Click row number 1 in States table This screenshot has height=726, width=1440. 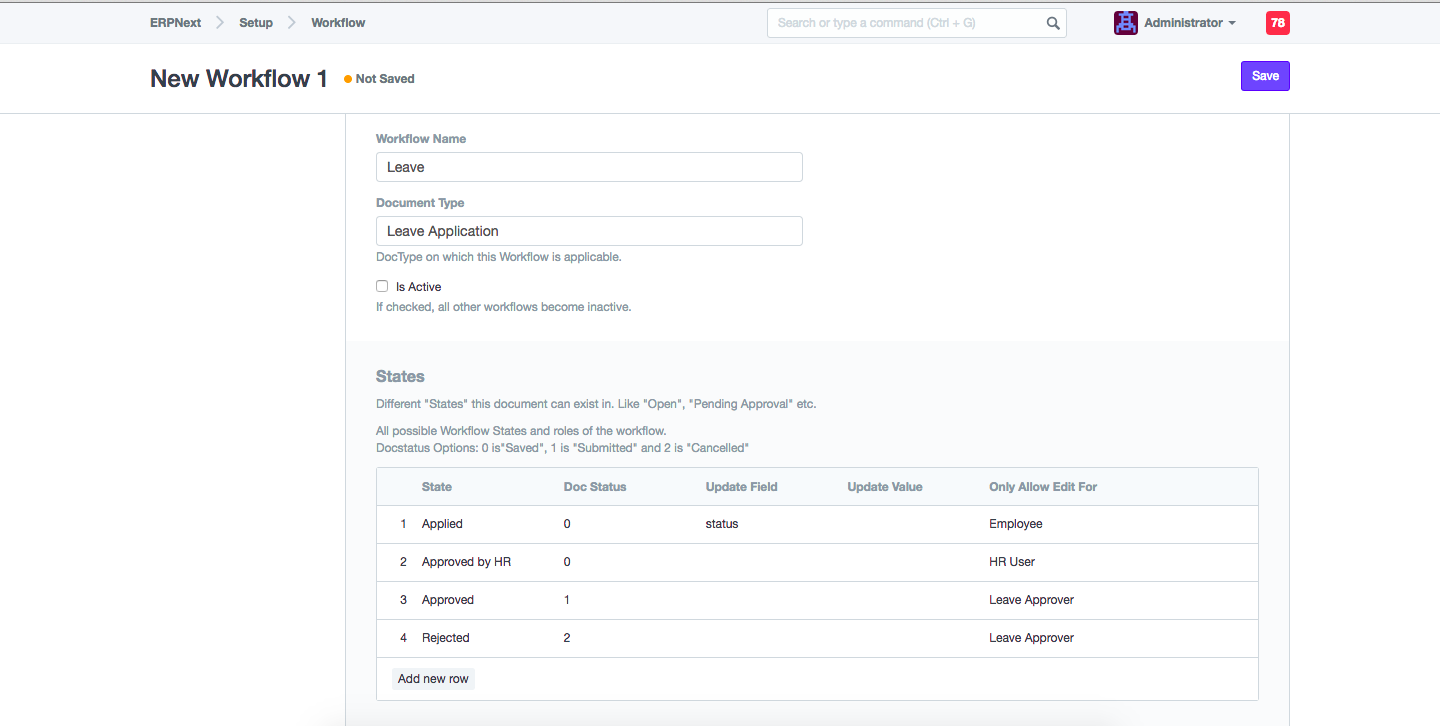coord(404,524)
